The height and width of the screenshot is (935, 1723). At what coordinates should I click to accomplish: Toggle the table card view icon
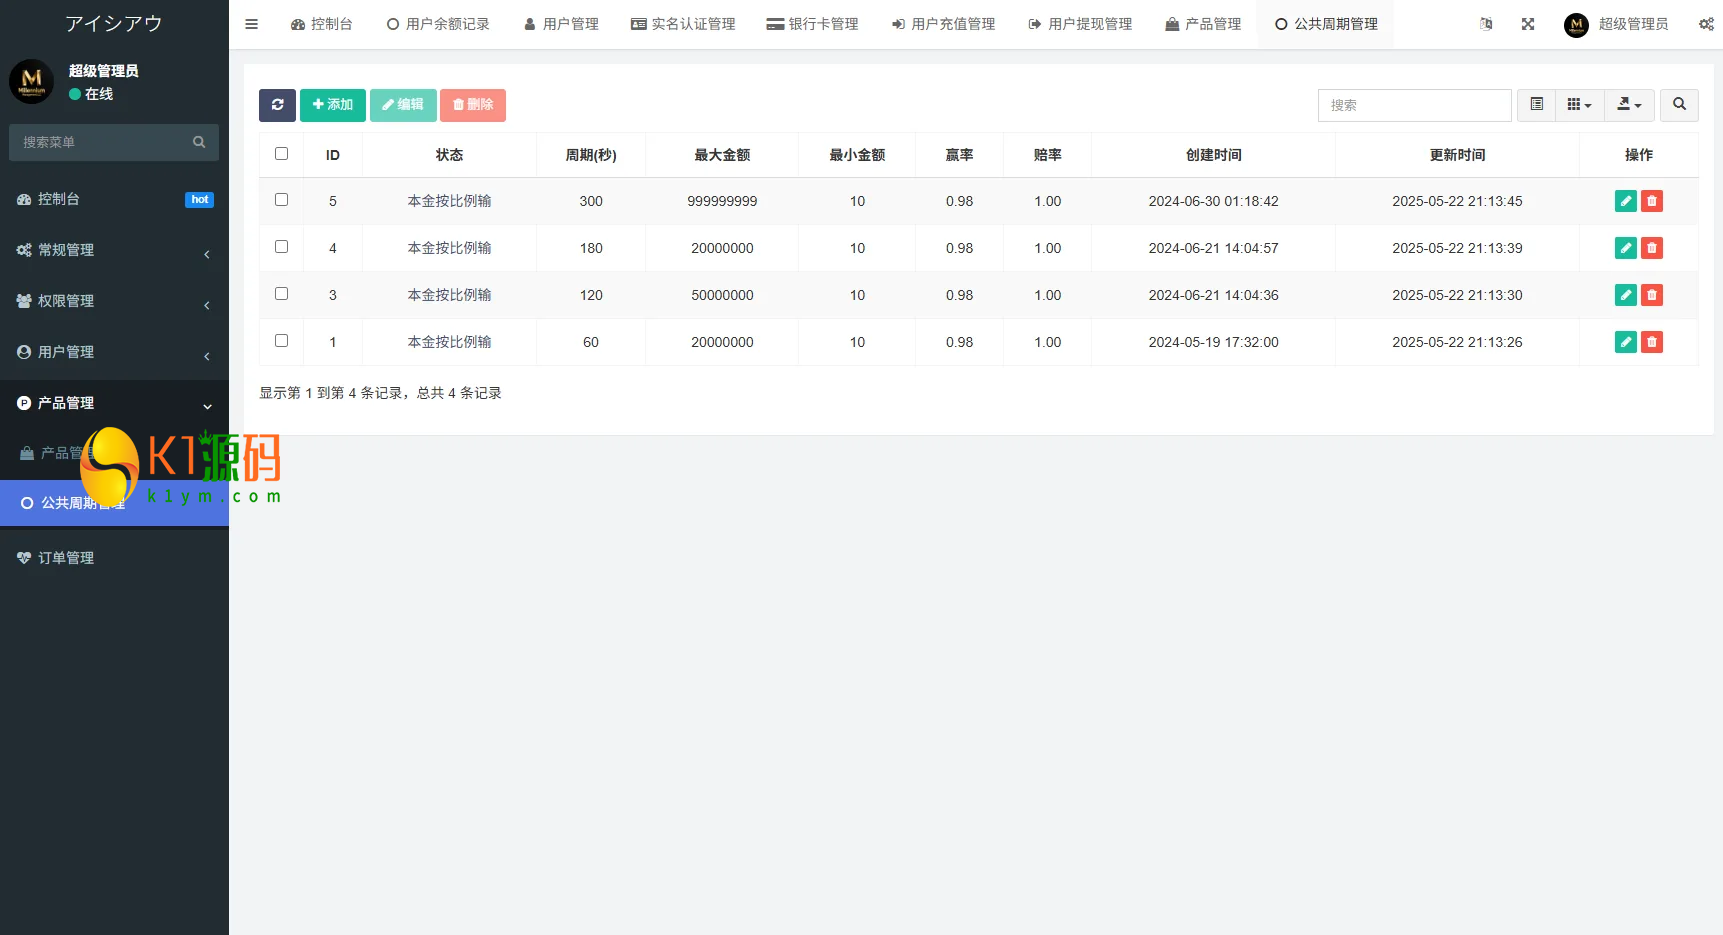pos(1536,105)
